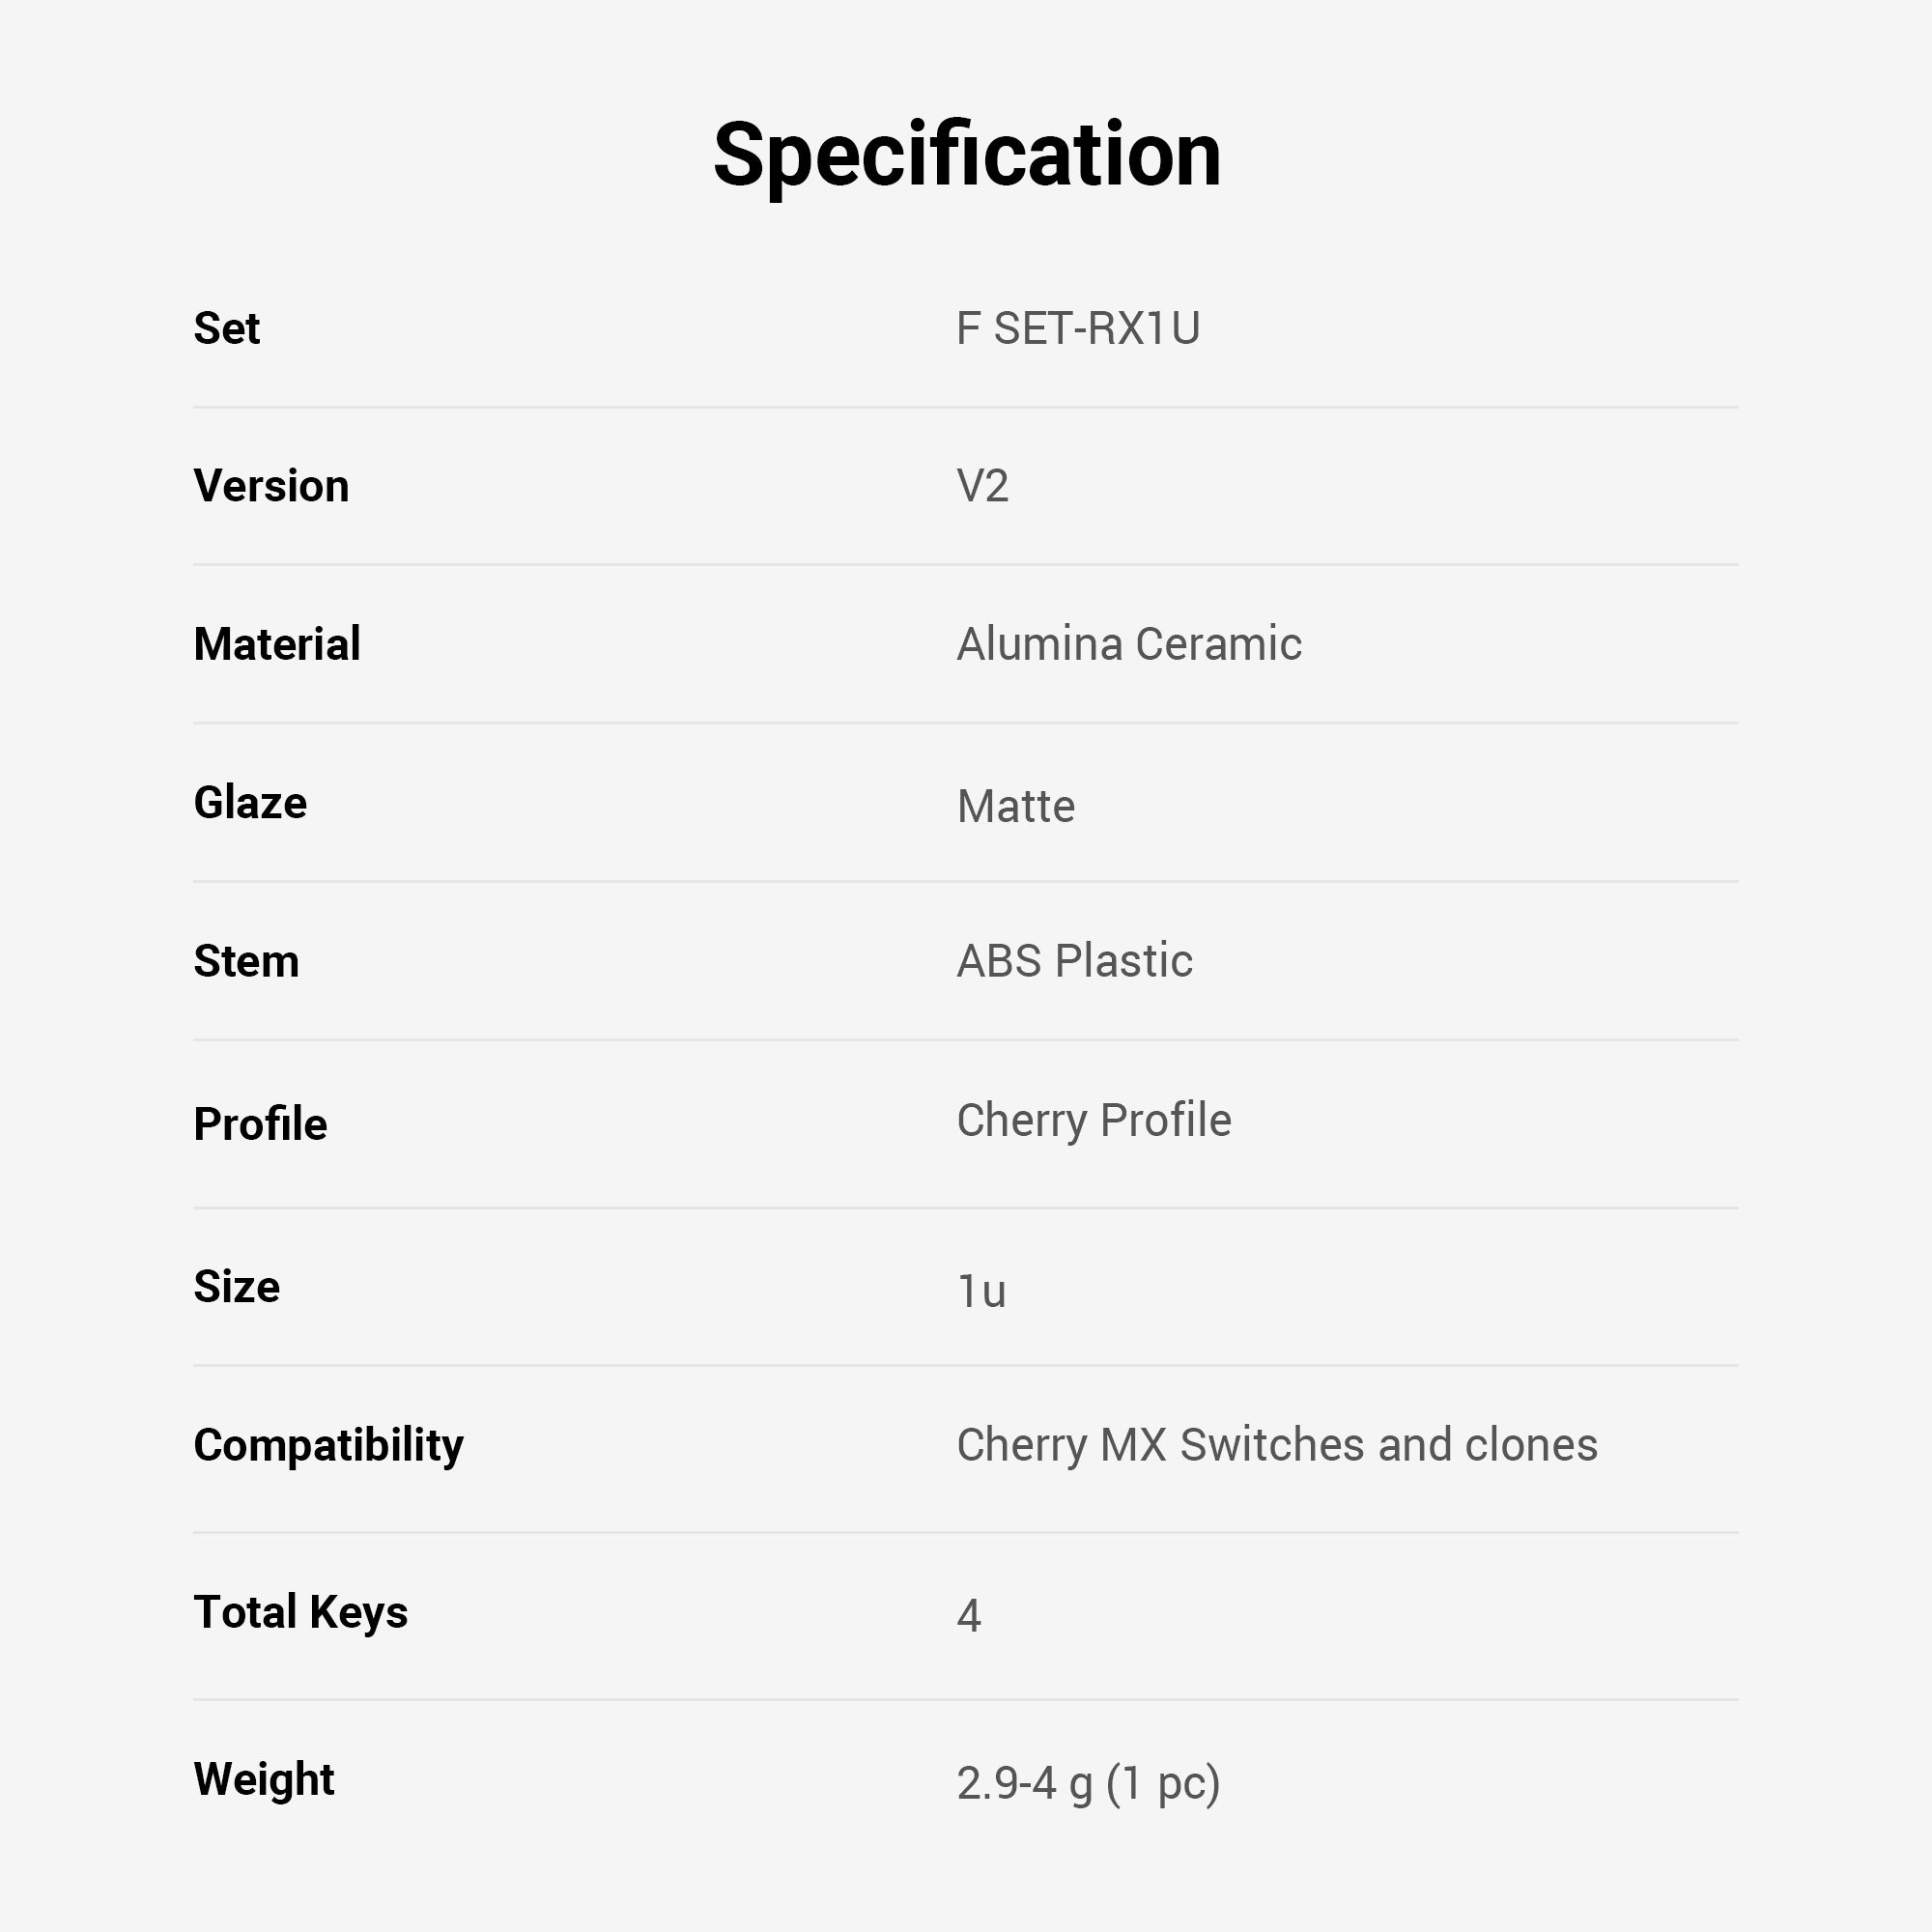
Task: Select Cherry MX Switches and clones text
Action: click(x=1276, y=1445)
